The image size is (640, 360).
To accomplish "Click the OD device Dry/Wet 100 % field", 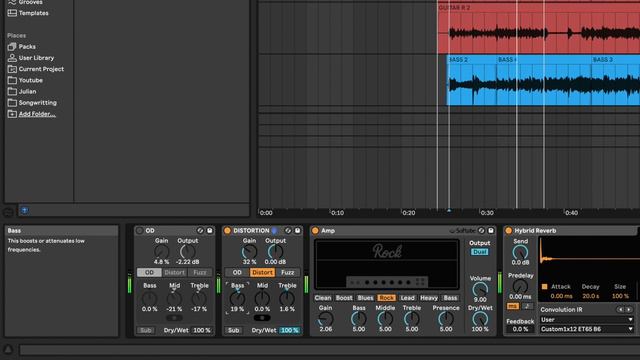I will (202, 330).
